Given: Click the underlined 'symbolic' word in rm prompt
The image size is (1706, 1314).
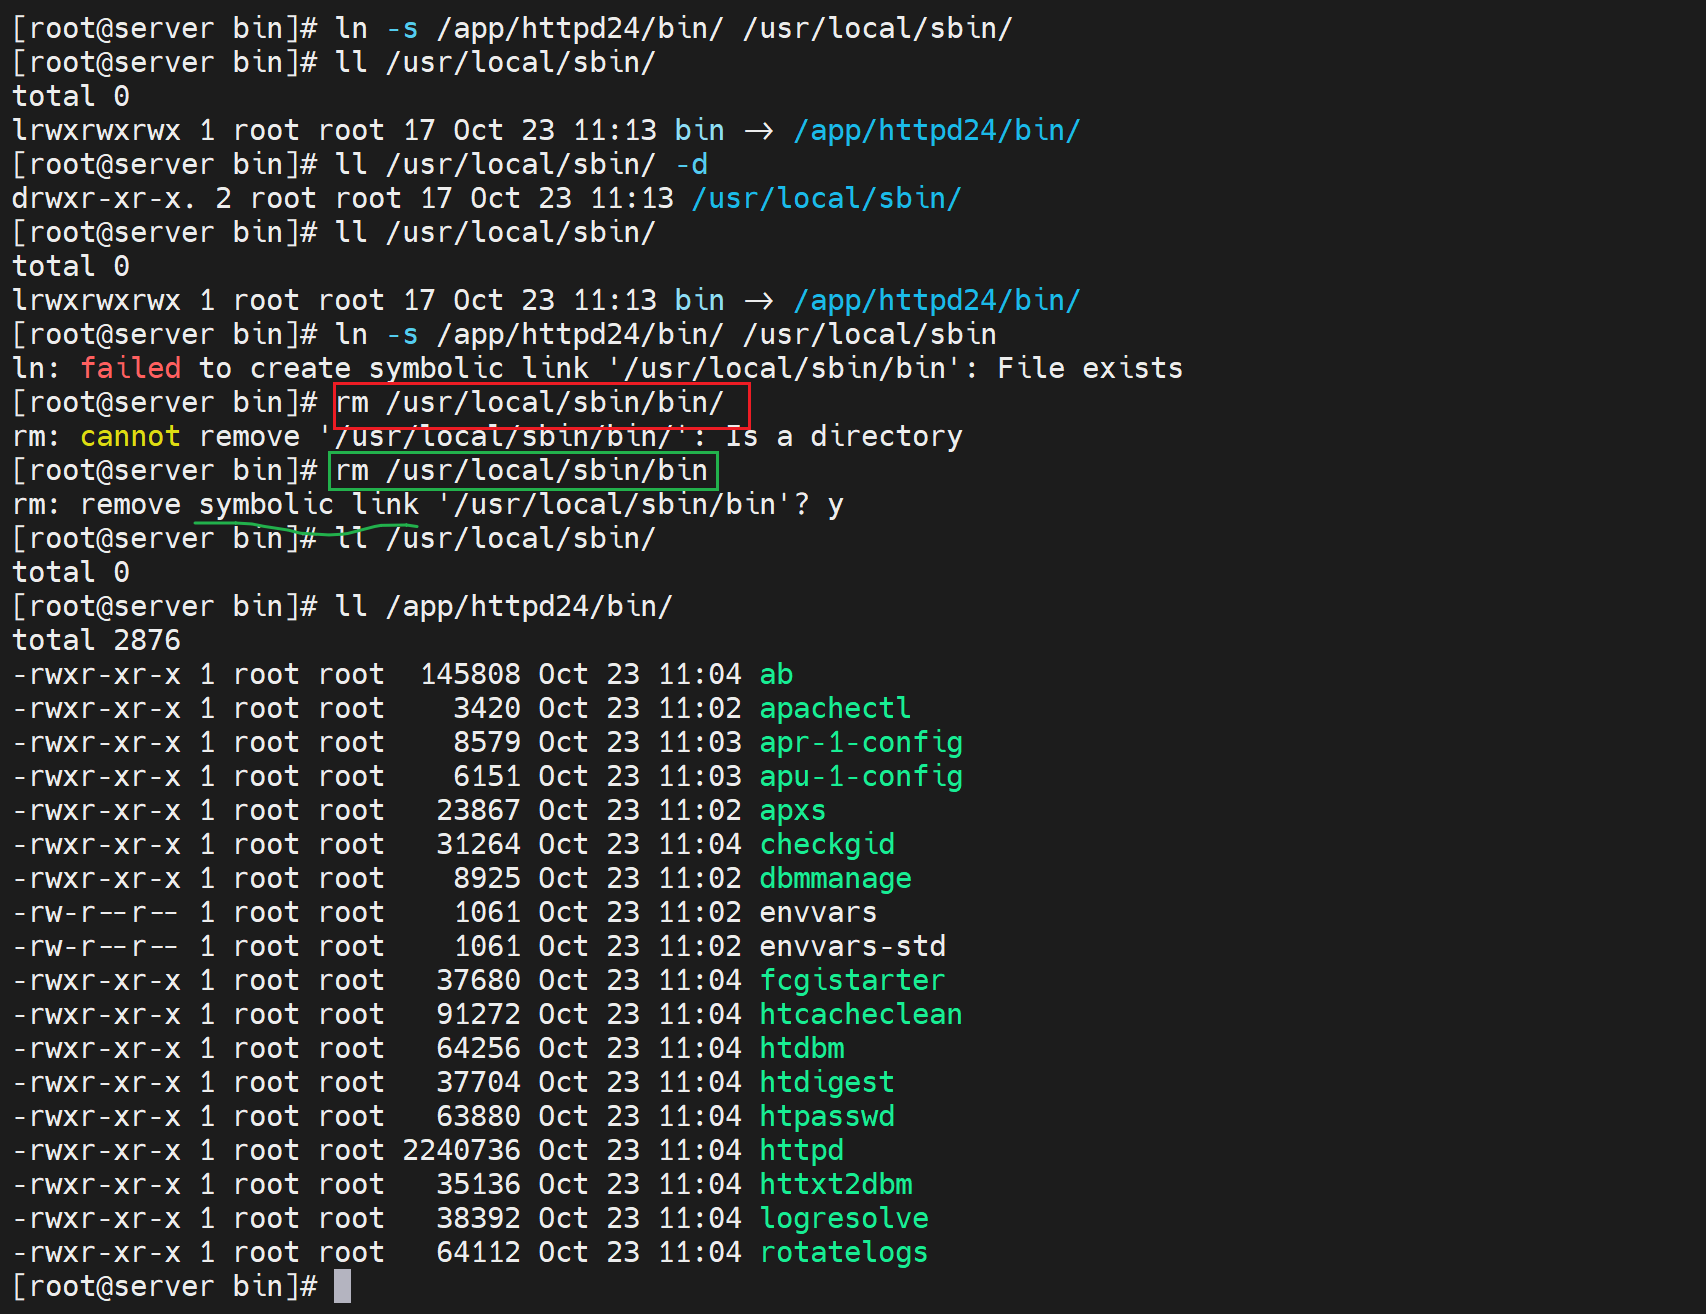Looking at the screenshot, I should pos(266,504).
